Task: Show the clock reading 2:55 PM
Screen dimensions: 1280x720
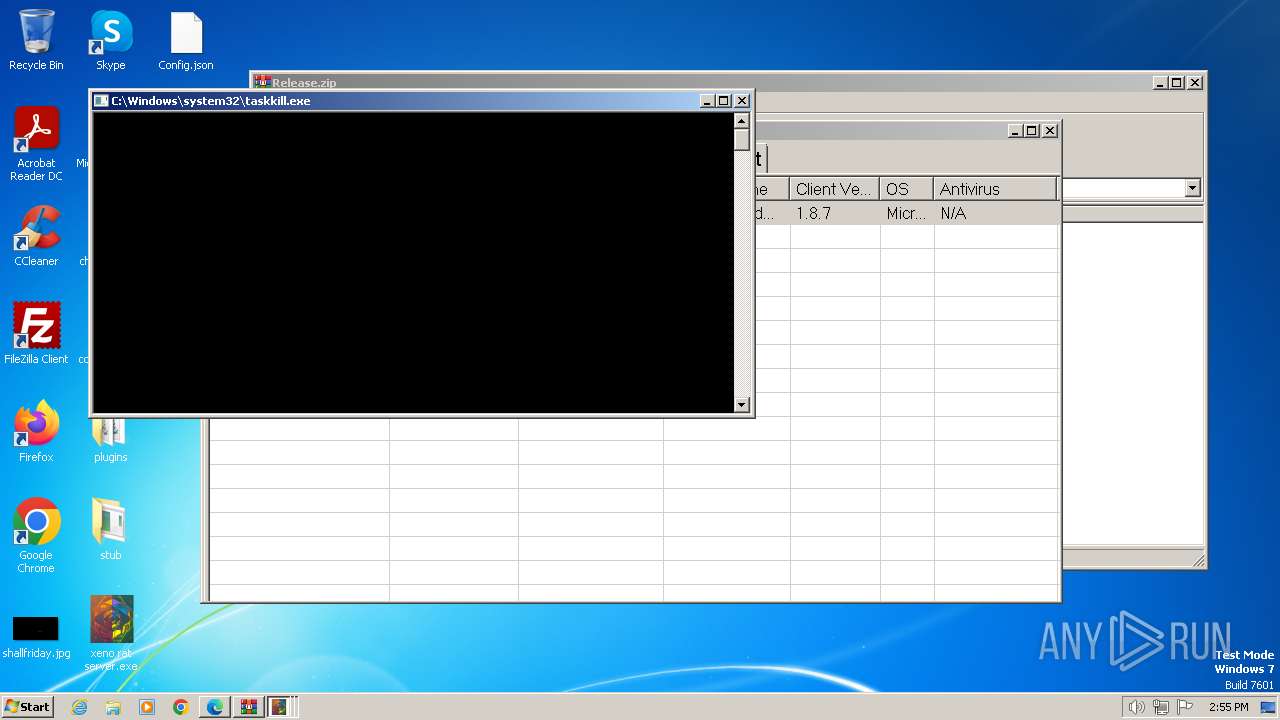Action: point(1229,707)
